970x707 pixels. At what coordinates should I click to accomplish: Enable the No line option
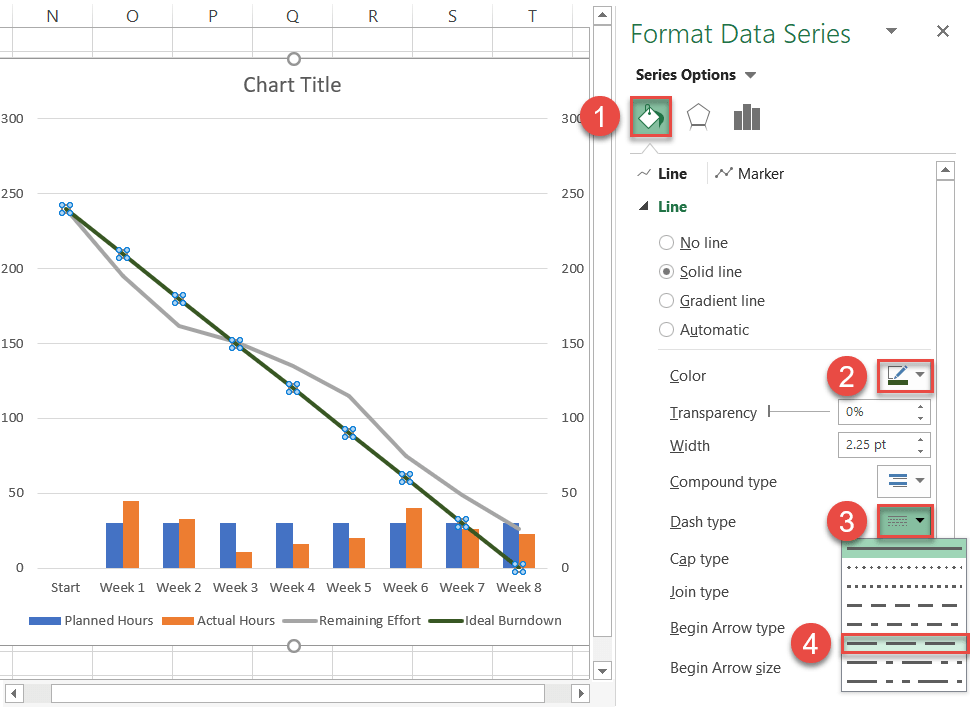point(666,242)
